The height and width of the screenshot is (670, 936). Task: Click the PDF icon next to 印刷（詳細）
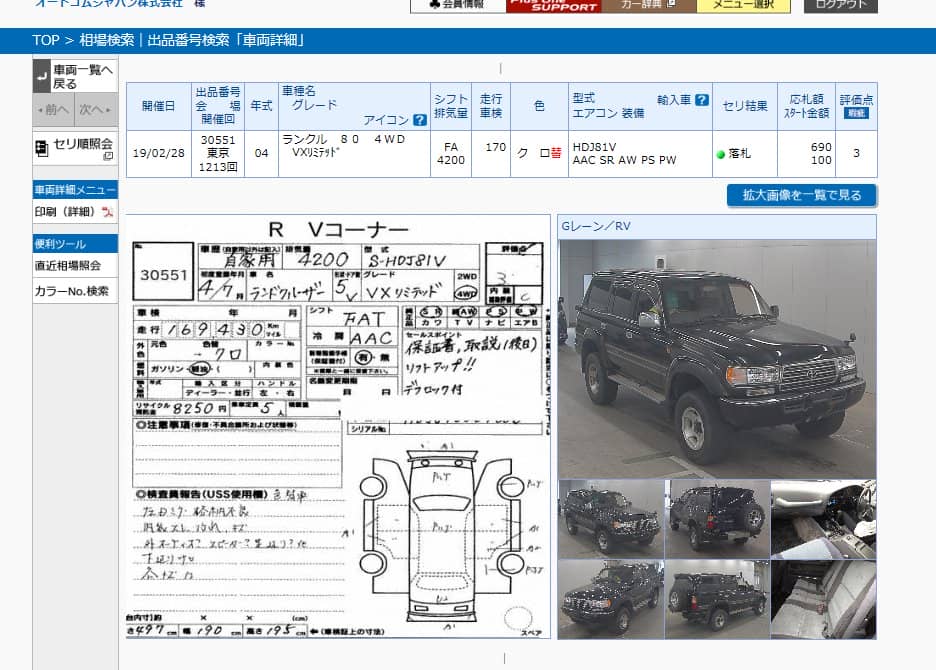107,212
